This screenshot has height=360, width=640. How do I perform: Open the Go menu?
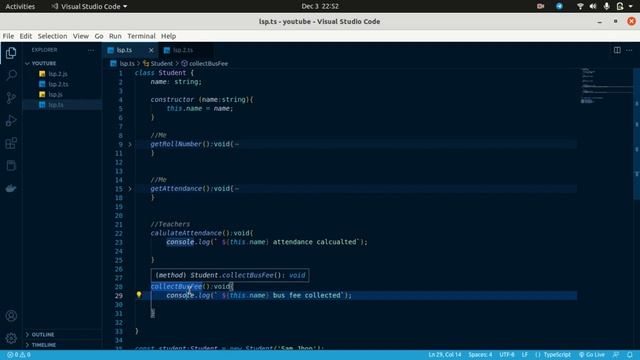tap(99, 36)
